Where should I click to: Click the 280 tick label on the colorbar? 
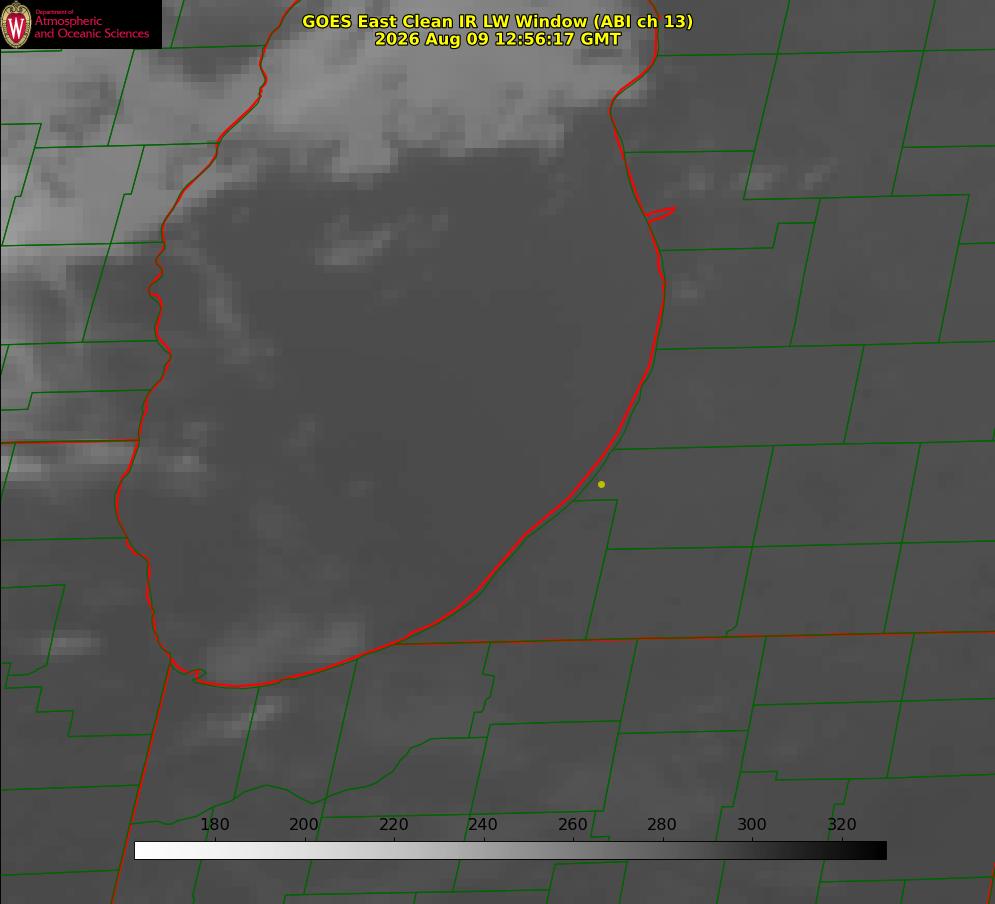coord(662,824)
